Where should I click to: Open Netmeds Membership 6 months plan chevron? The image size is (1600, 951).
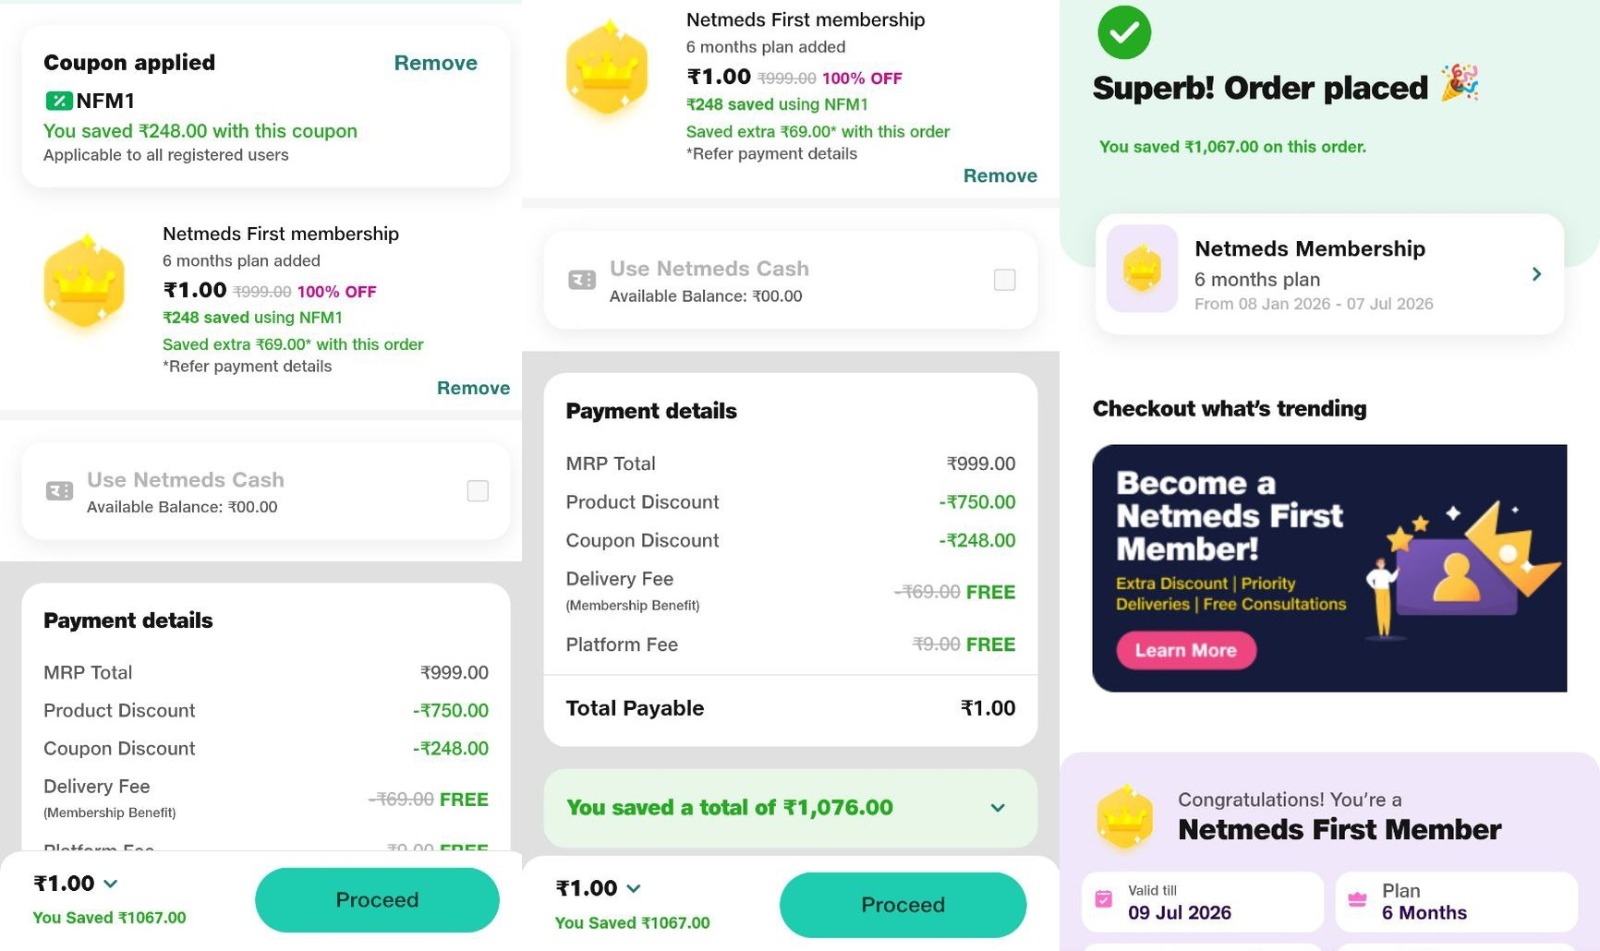[x=1536, y=274]
